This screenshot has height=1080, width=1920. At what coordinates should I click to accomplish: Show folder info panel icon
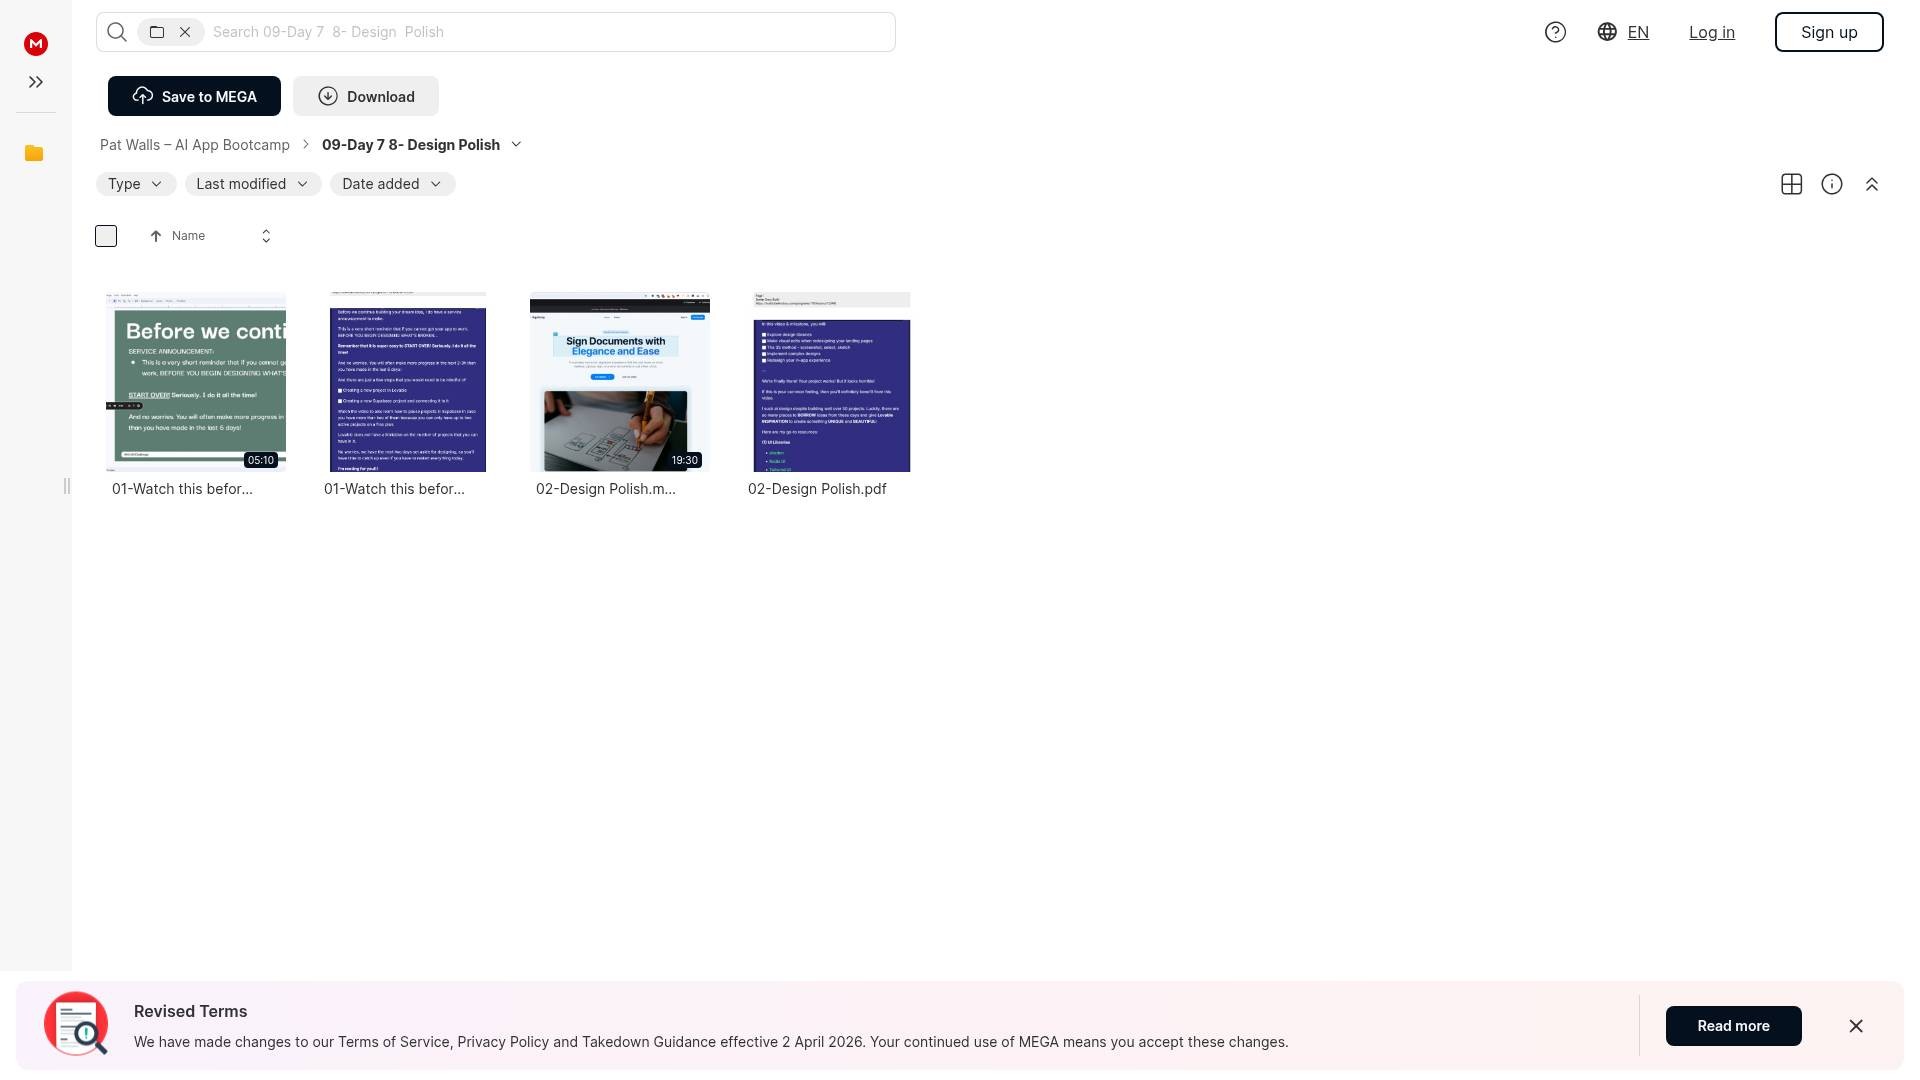[x=1831, y=184]
